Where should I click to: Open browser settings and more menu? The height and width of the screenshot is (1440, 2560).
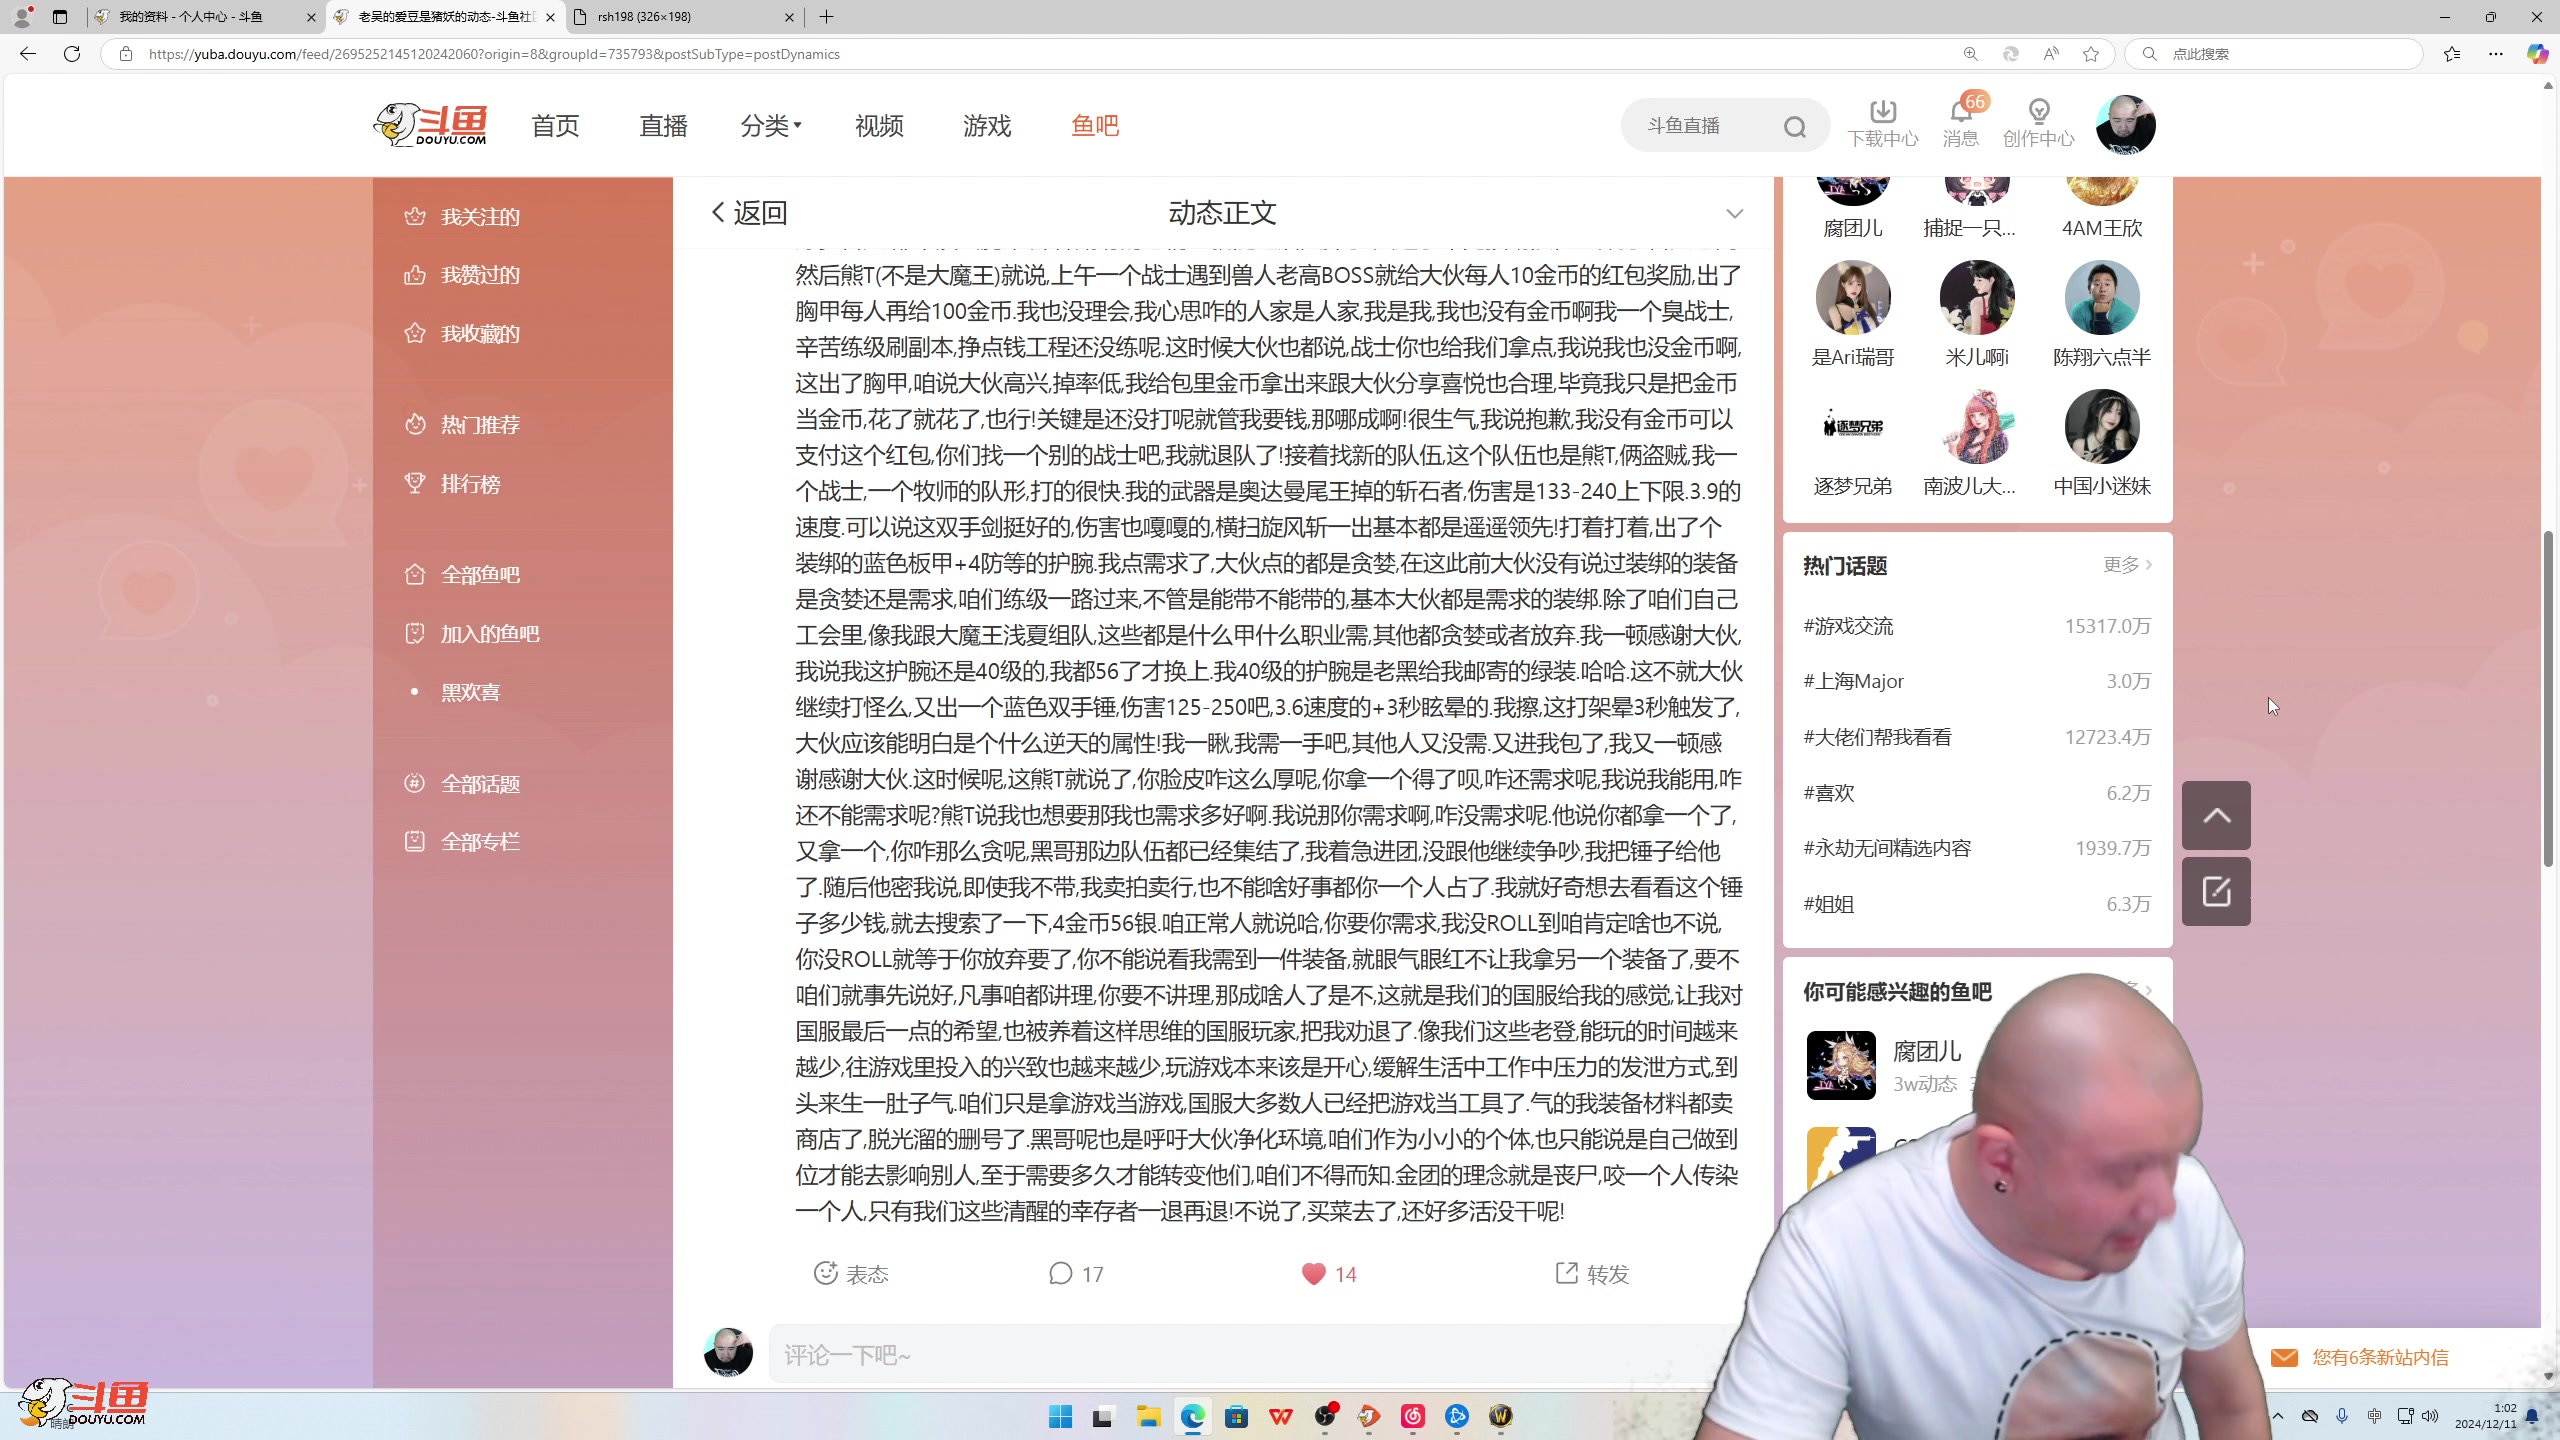click(2496, 54)
